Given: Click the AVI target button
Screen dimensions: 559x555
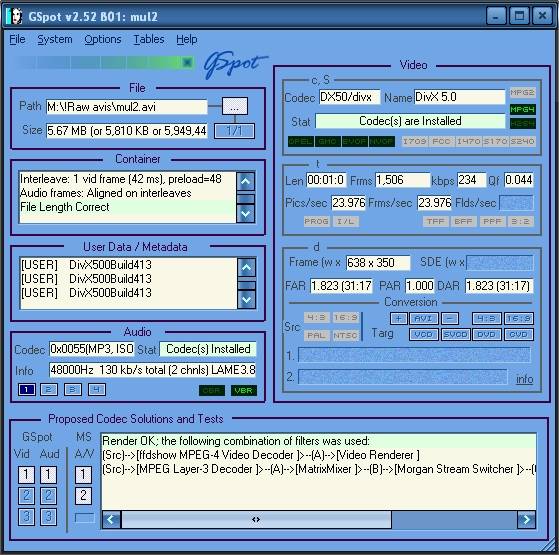Looking at the screenshot, I should tap(424, 318).
